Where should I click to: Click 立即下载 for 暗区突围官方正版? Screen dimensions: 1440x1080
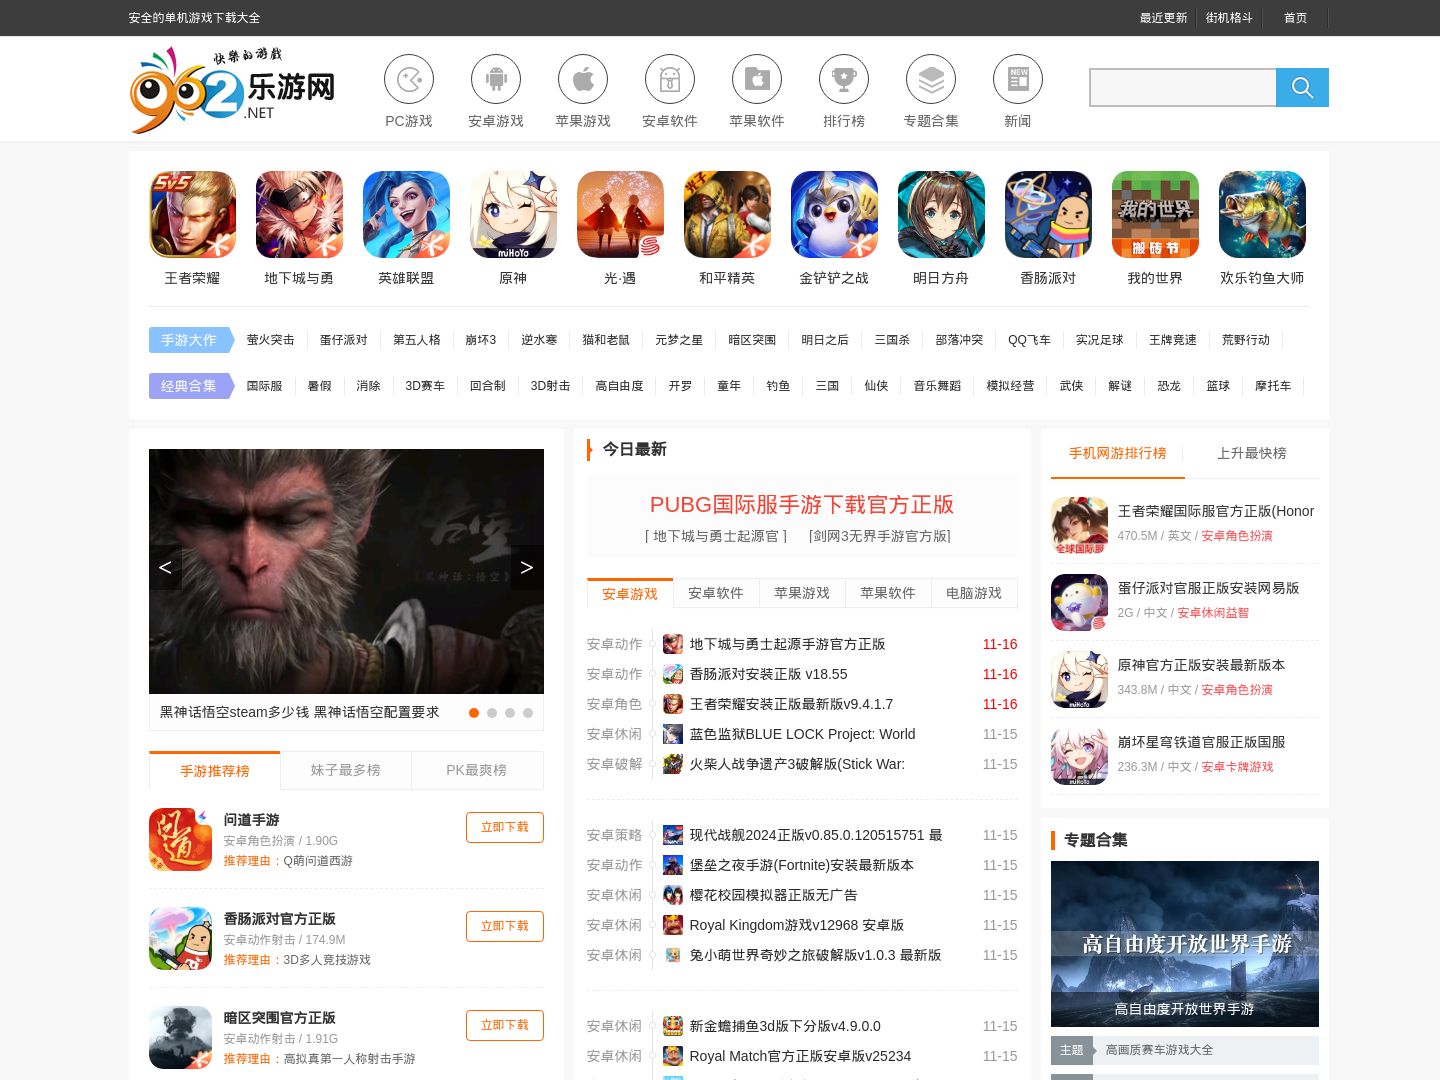[x=505, y=1025]
